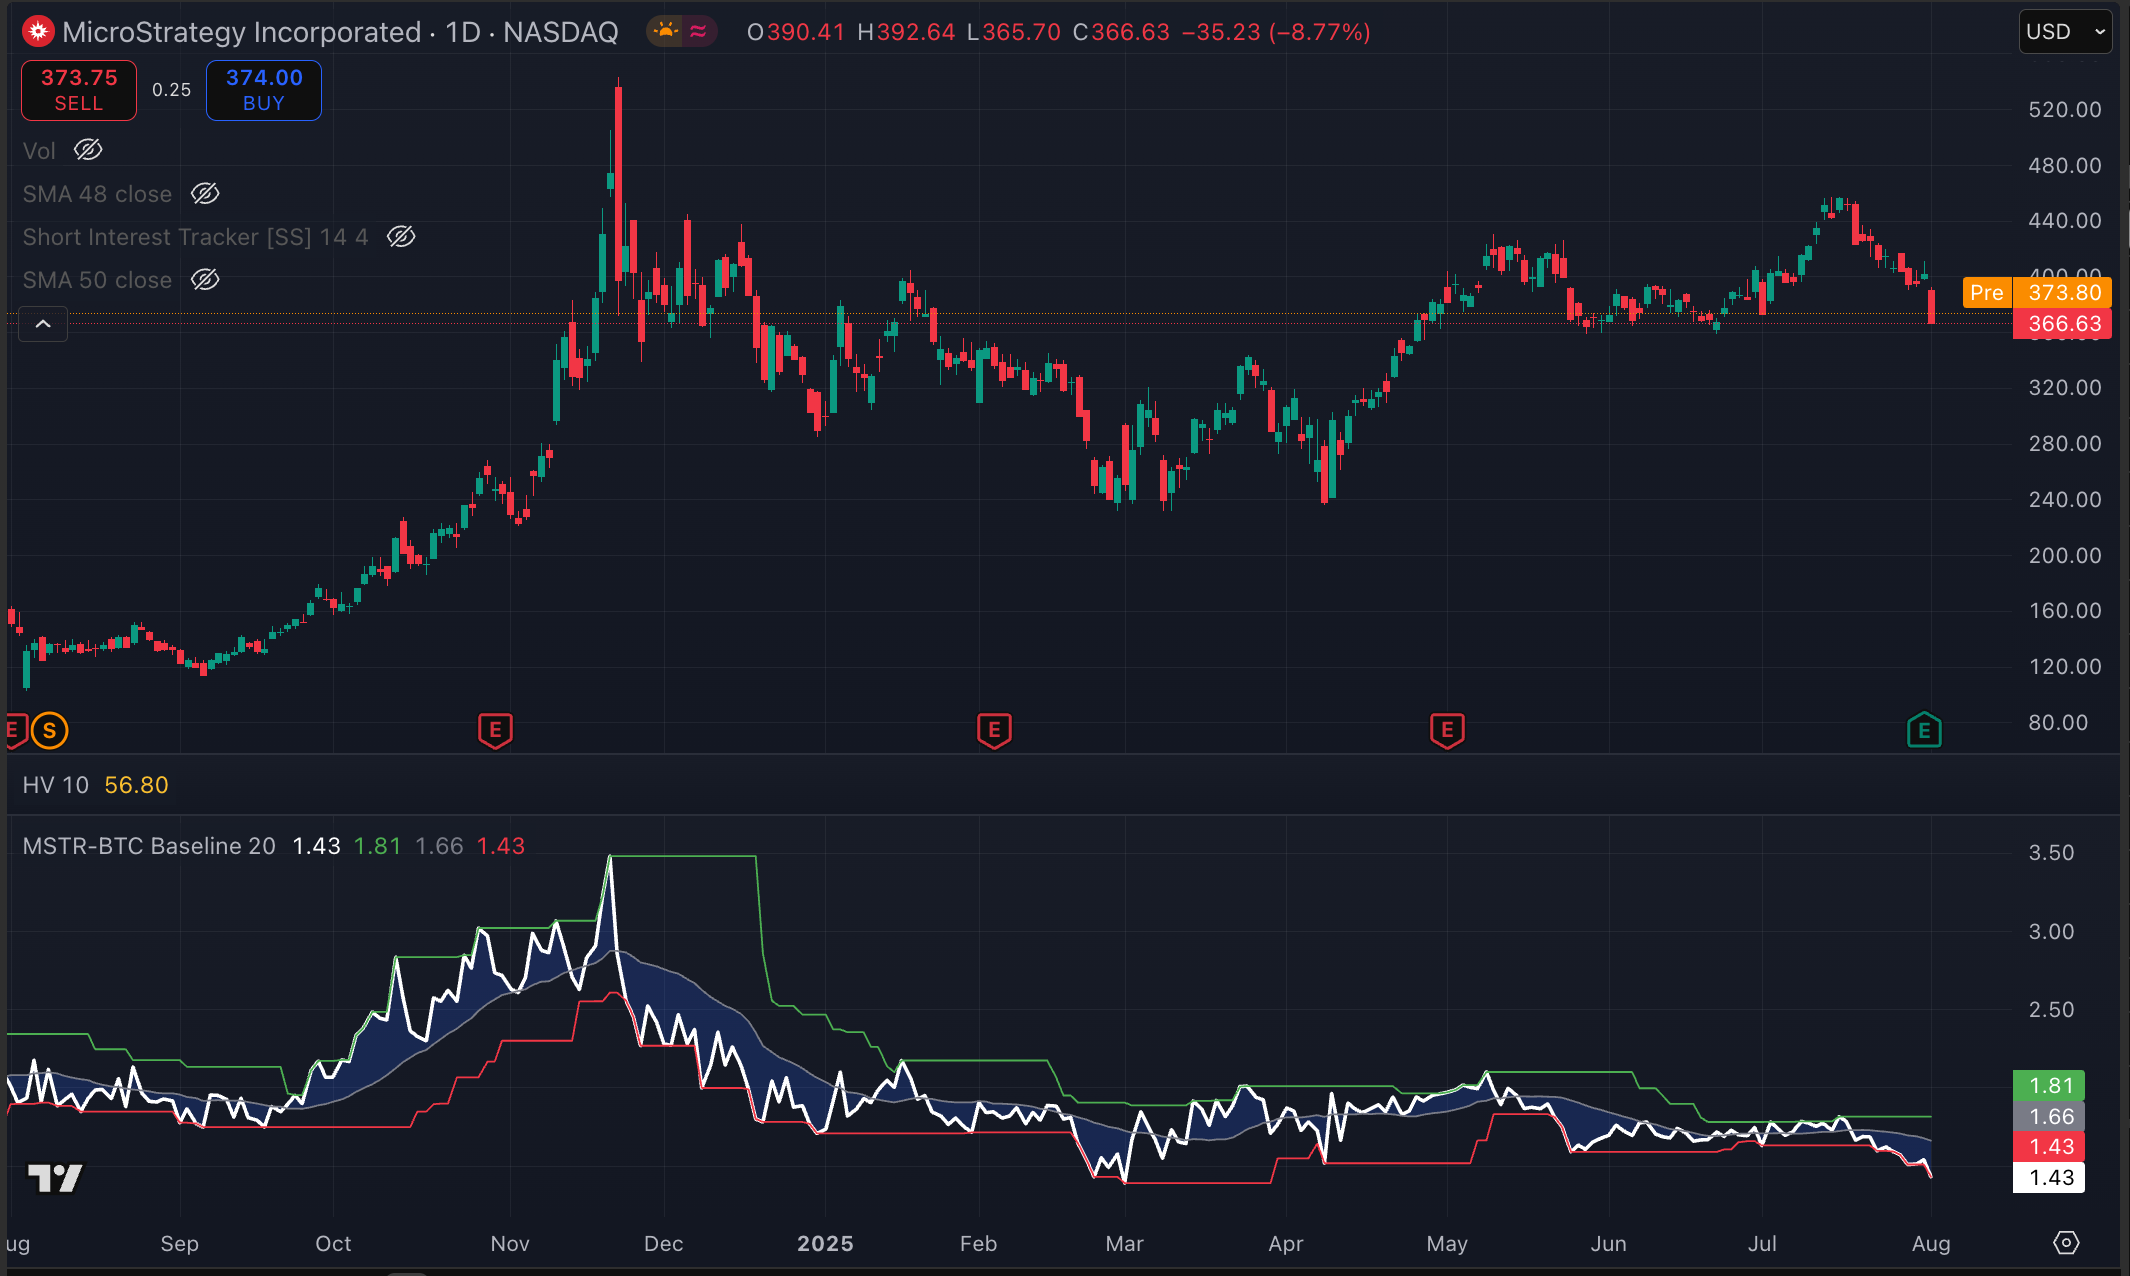This screenshot has height=1276, width=2130.
Task: Click the MicroStrategy red logo icon
Action: point(38,32)
